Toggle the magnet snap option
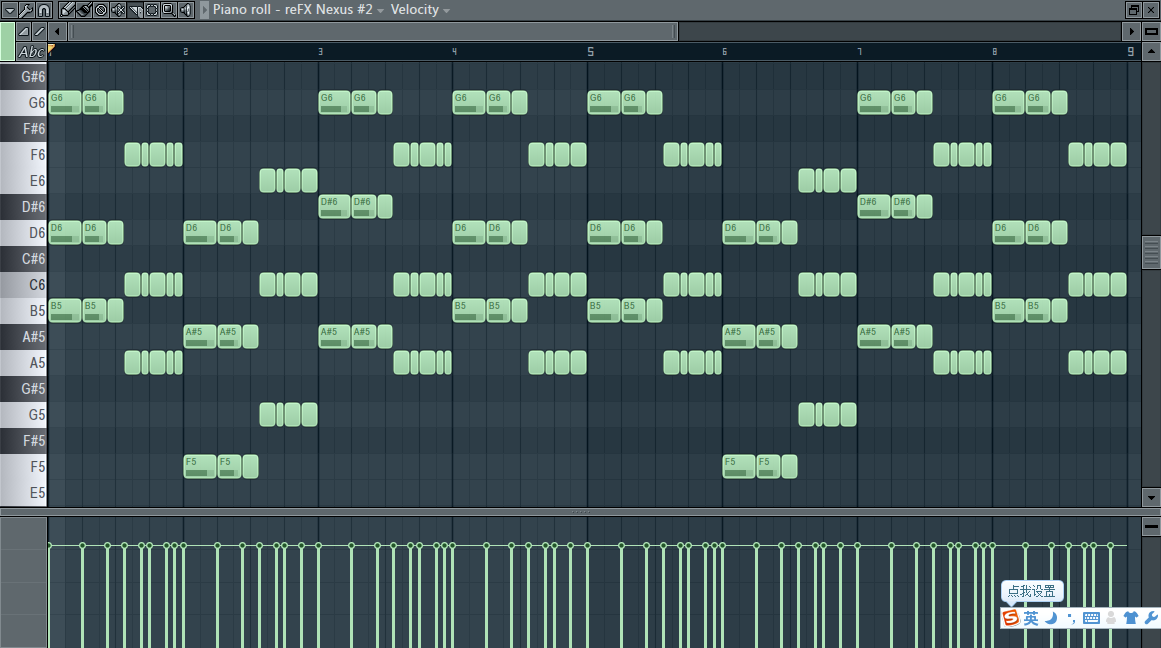Screen dimensions: 1161x648 pyautogui.click(x=44, y=10)
